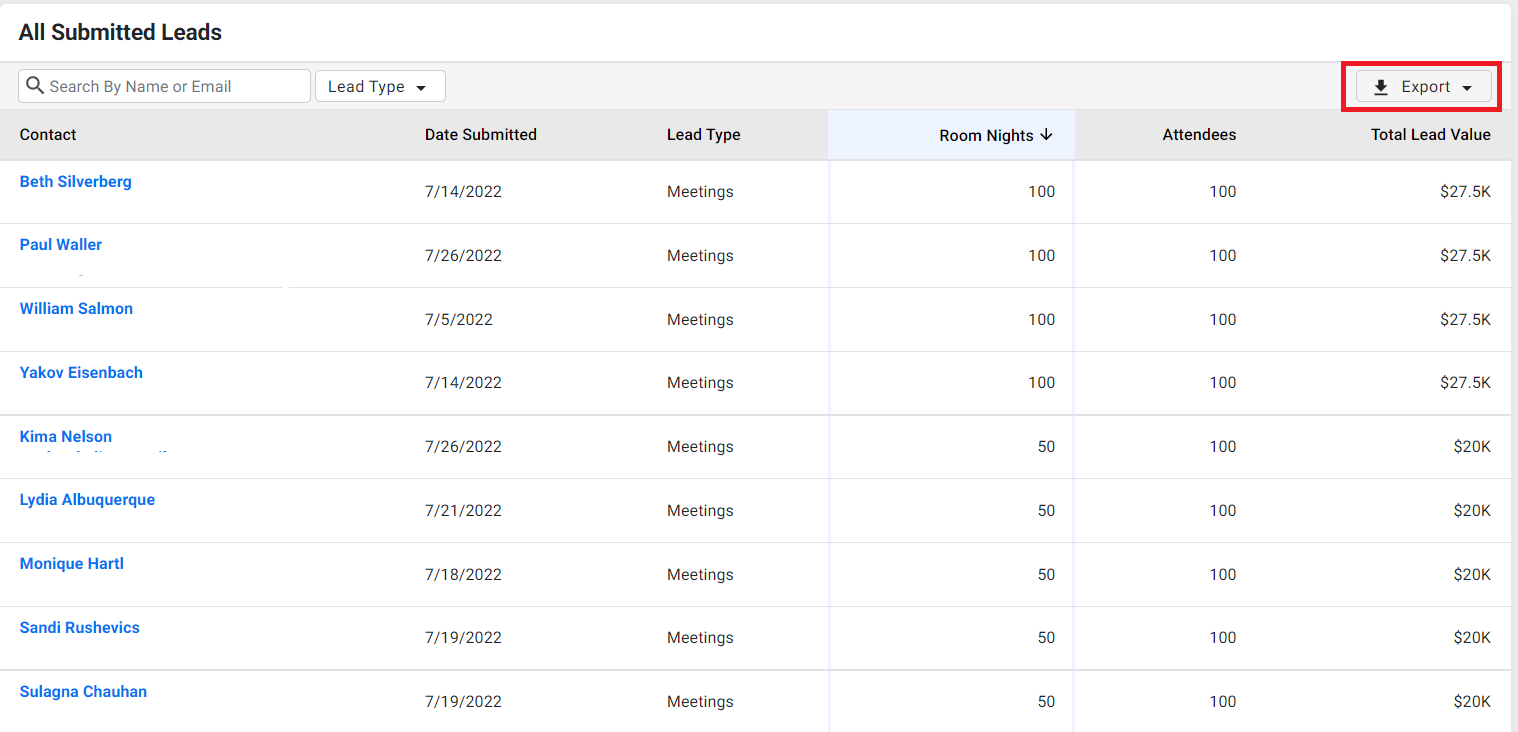Click Room Nights 50 in Monique Hartl row

[1046, 574]
